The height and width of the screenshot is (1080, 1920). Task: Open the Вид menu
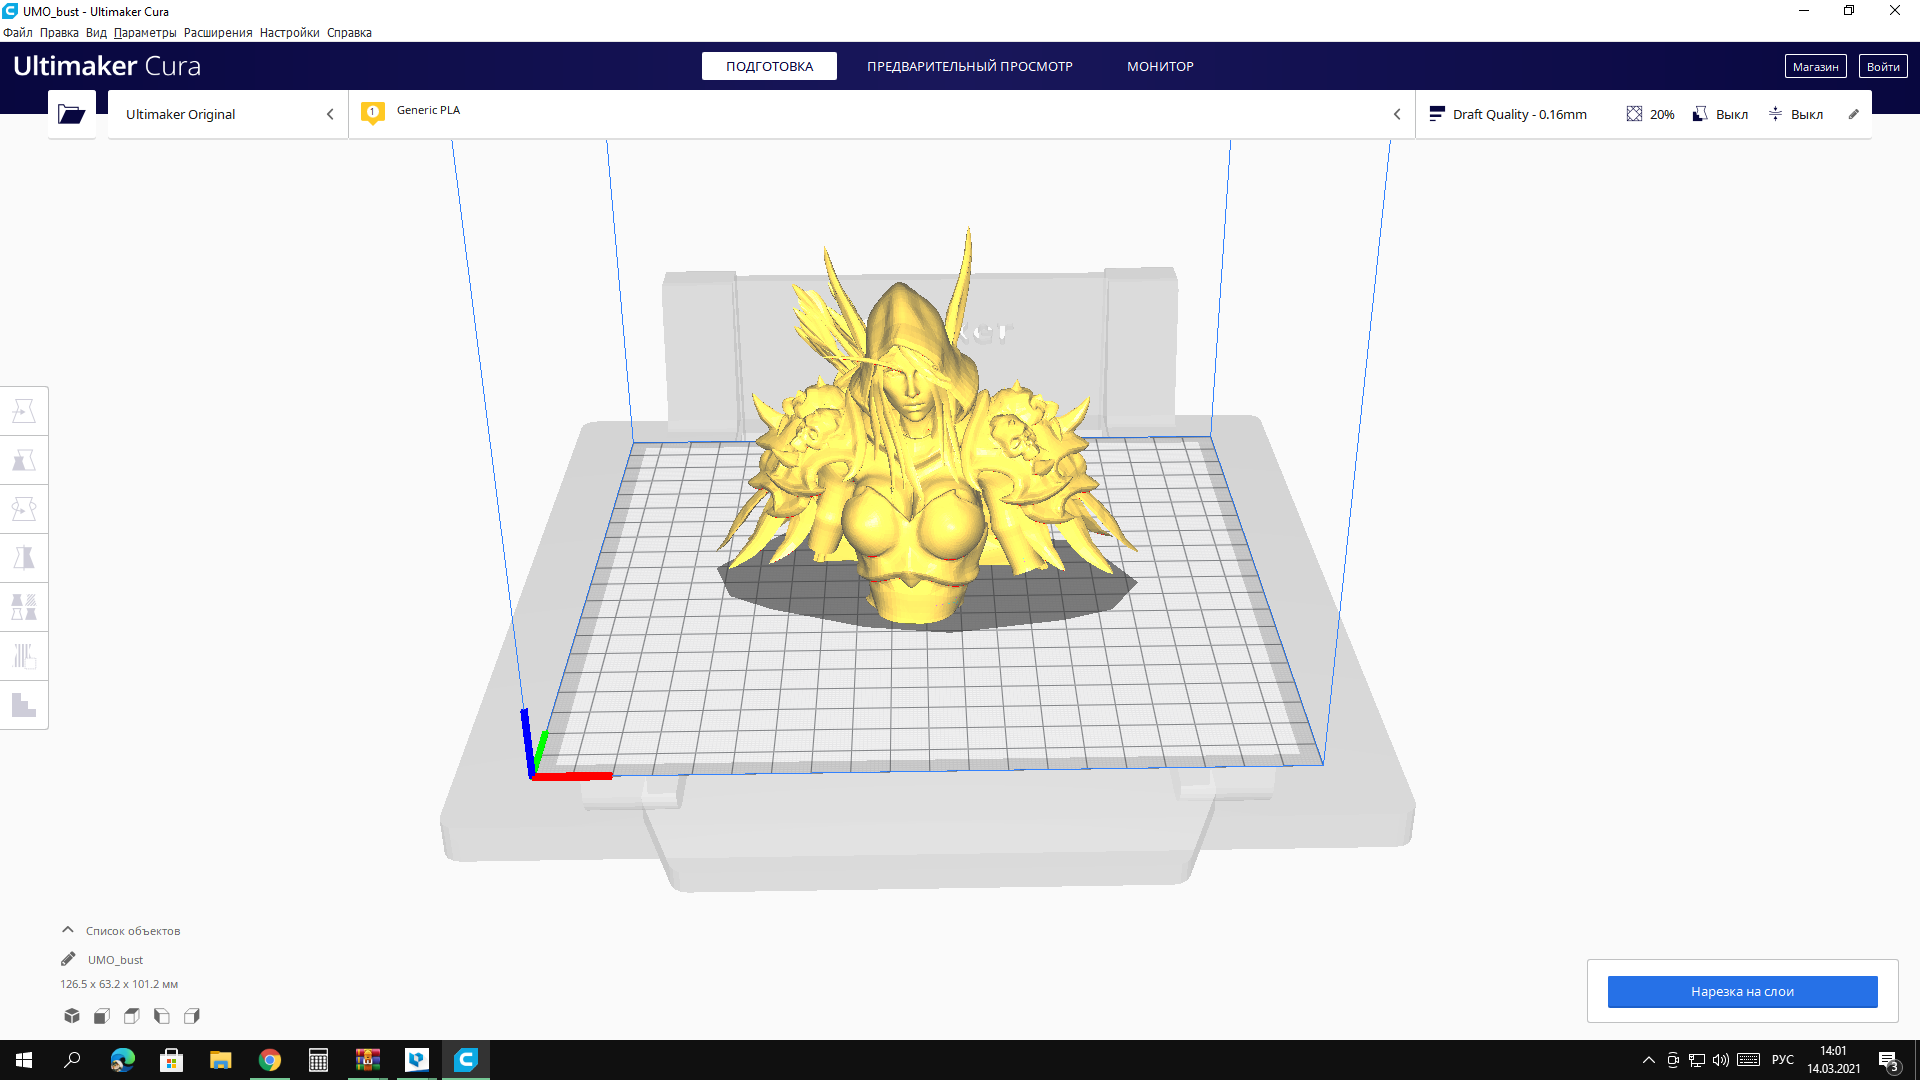pyautogui.click(x=96, y=33)
